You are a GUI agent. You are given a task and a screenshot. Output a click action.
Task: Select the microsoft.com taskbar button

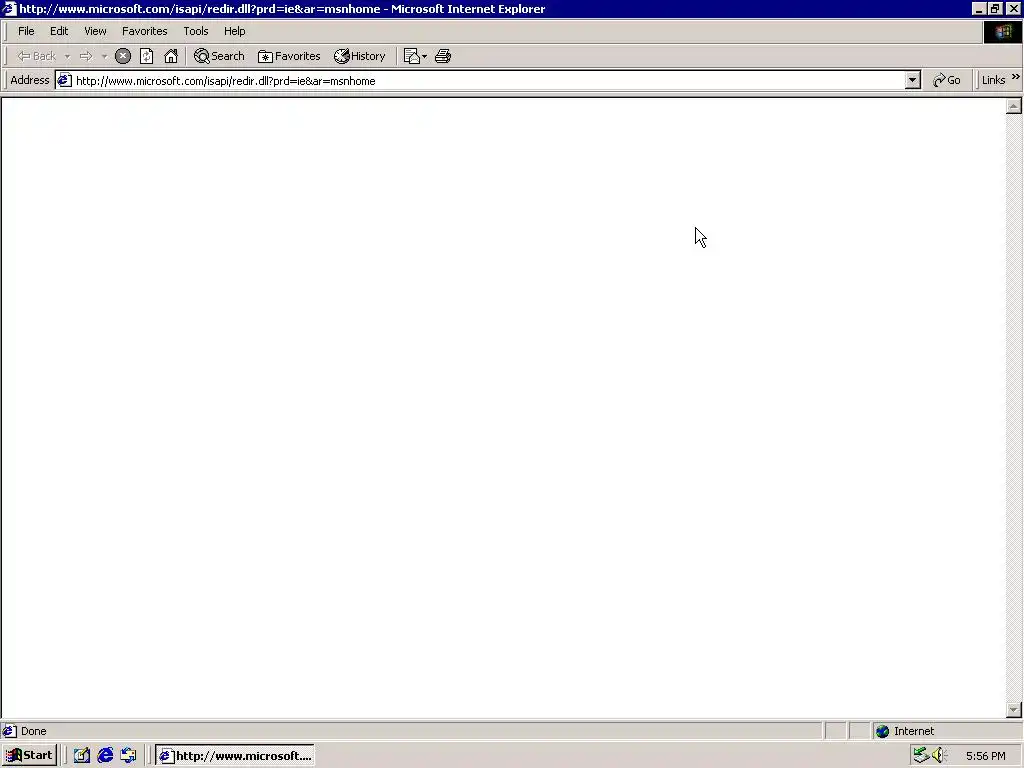pyautogui.click(x=235, y=756)
